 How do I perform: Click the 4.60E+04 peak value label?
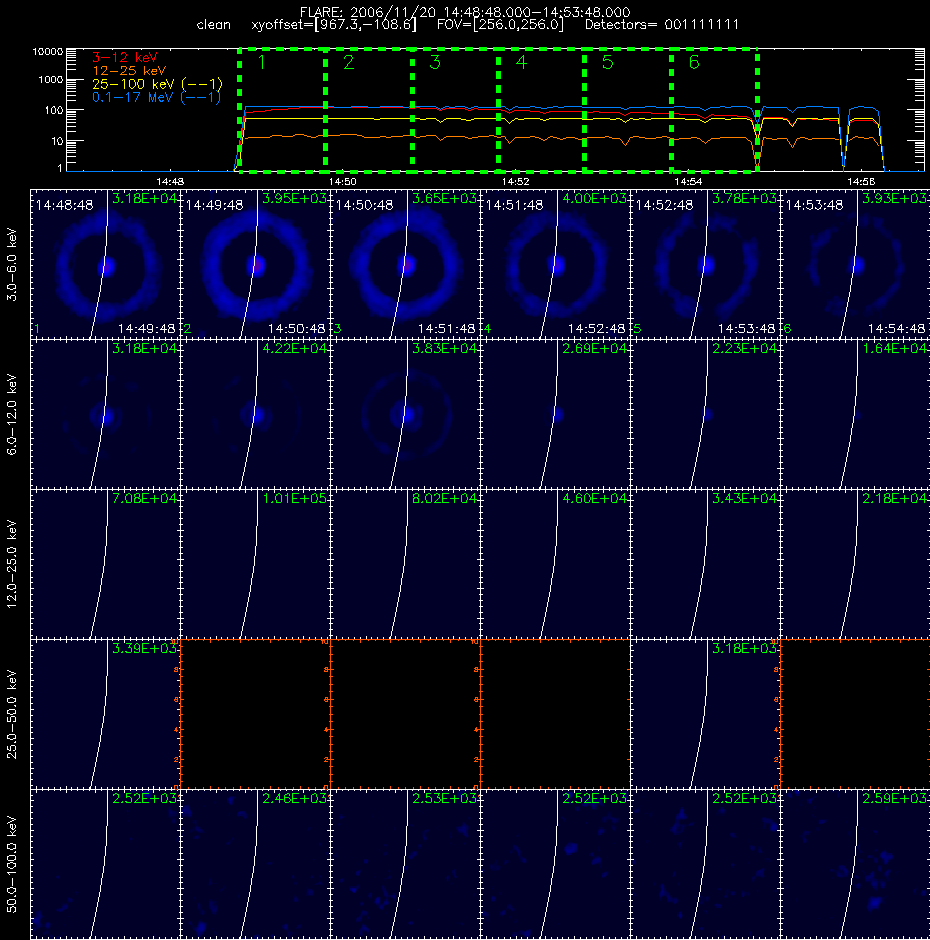tap(594, 498)
